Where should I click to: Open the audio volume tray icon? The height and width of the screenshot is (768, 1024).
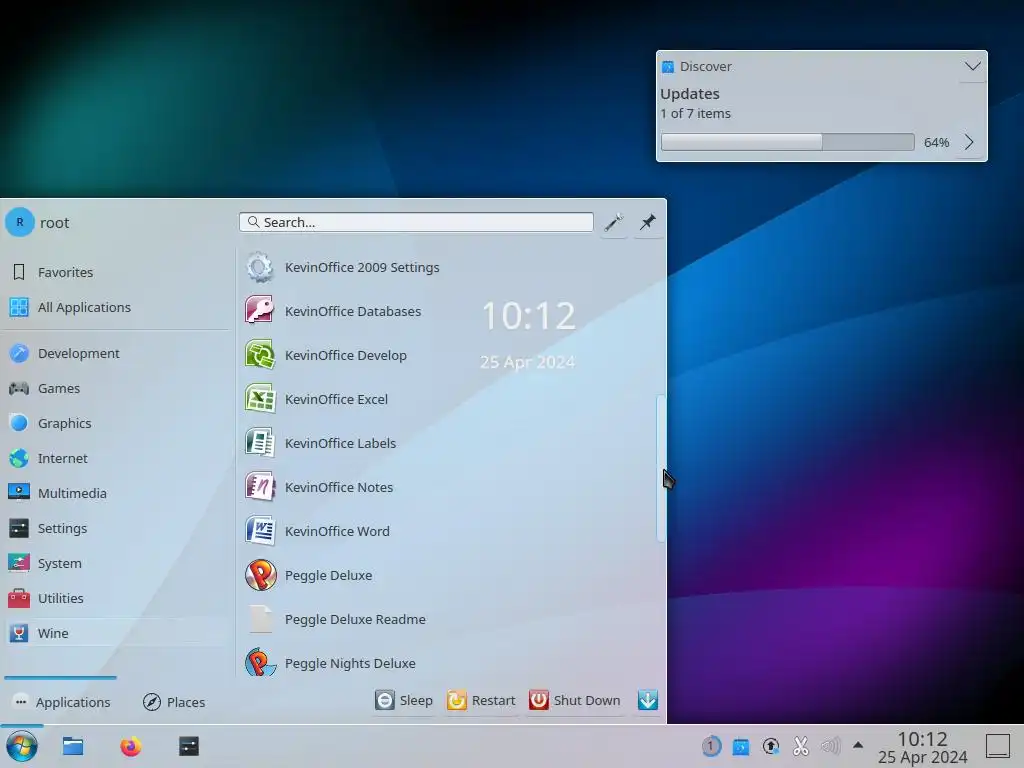click(x=831, y=746)
